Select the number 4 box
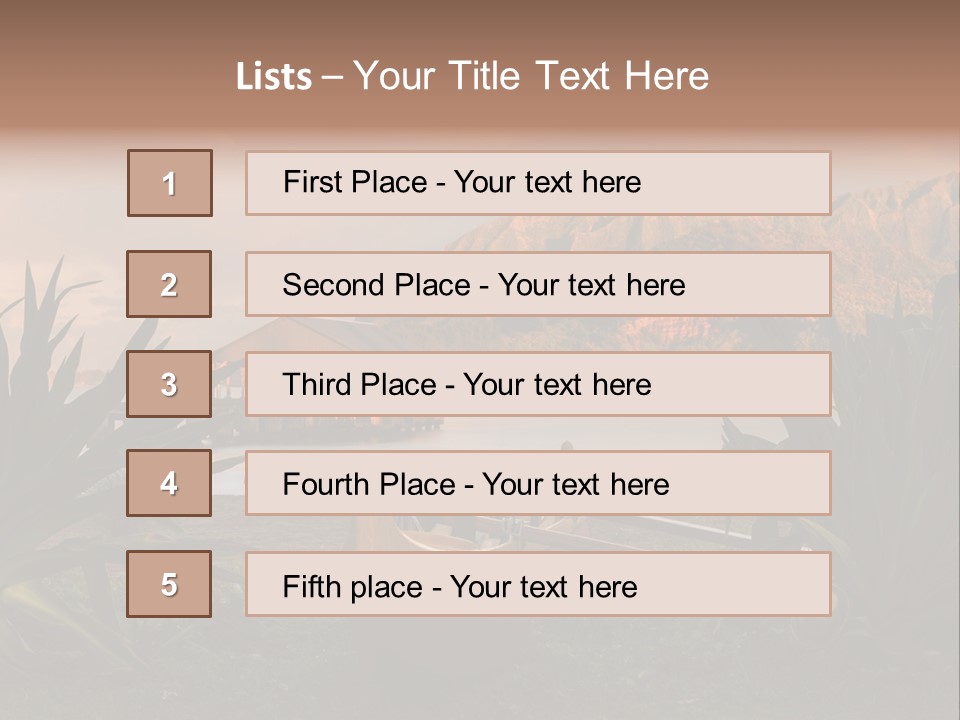Image resolution: width=960 pixels, height=720 pixels. pos(169,483)
